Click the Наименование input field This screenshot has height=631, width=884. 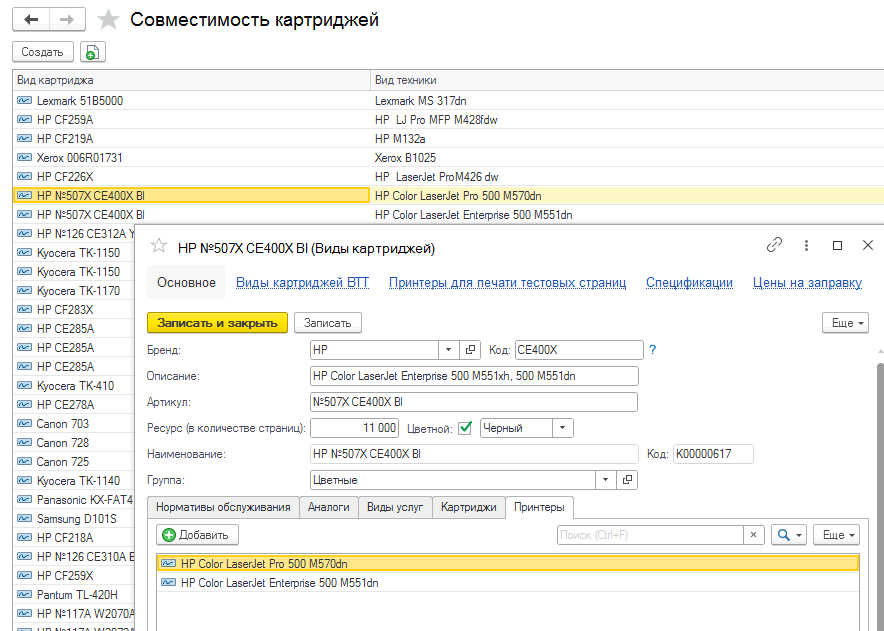pos(474,454)
